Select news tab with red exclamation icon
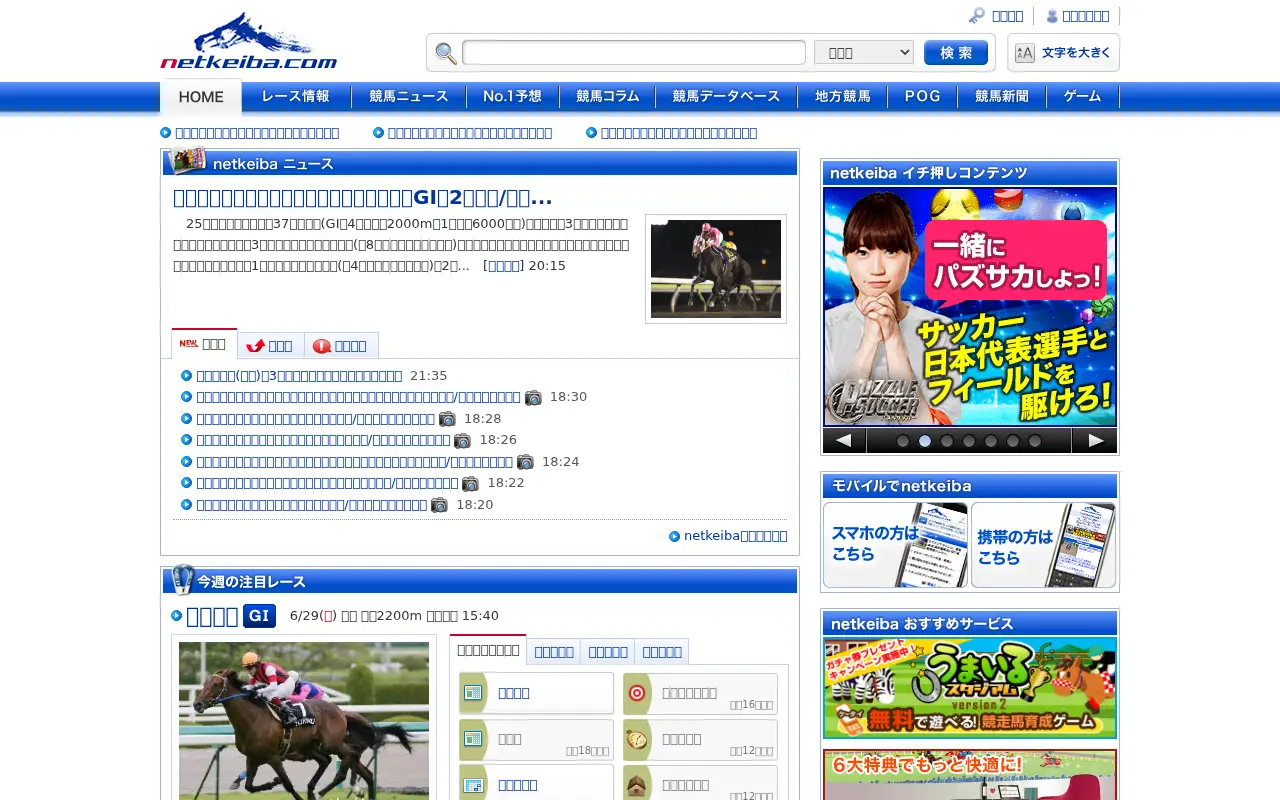Viewport: 1280px width, 800px height. [341, 345]
